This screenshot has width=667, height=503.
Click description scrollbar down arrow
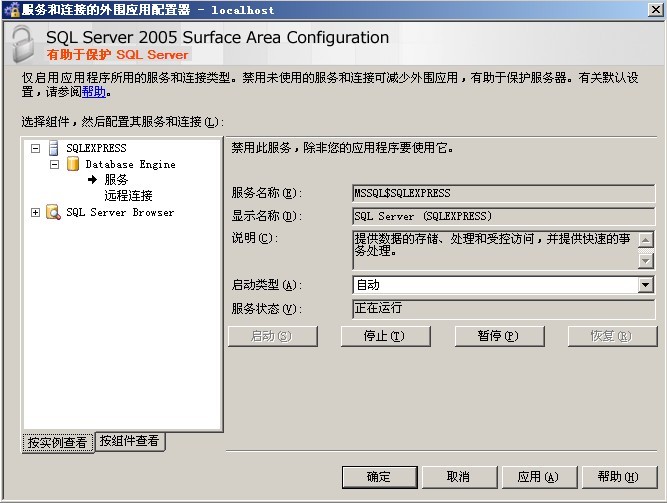(x=646, y=260)
